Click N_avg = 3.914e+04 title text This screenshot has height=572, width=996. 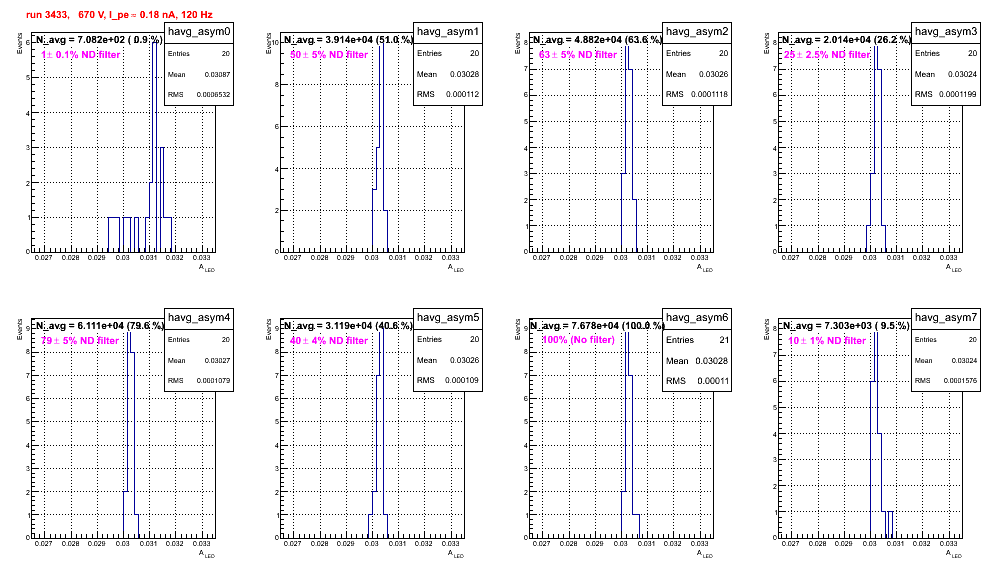click(348, 39)
